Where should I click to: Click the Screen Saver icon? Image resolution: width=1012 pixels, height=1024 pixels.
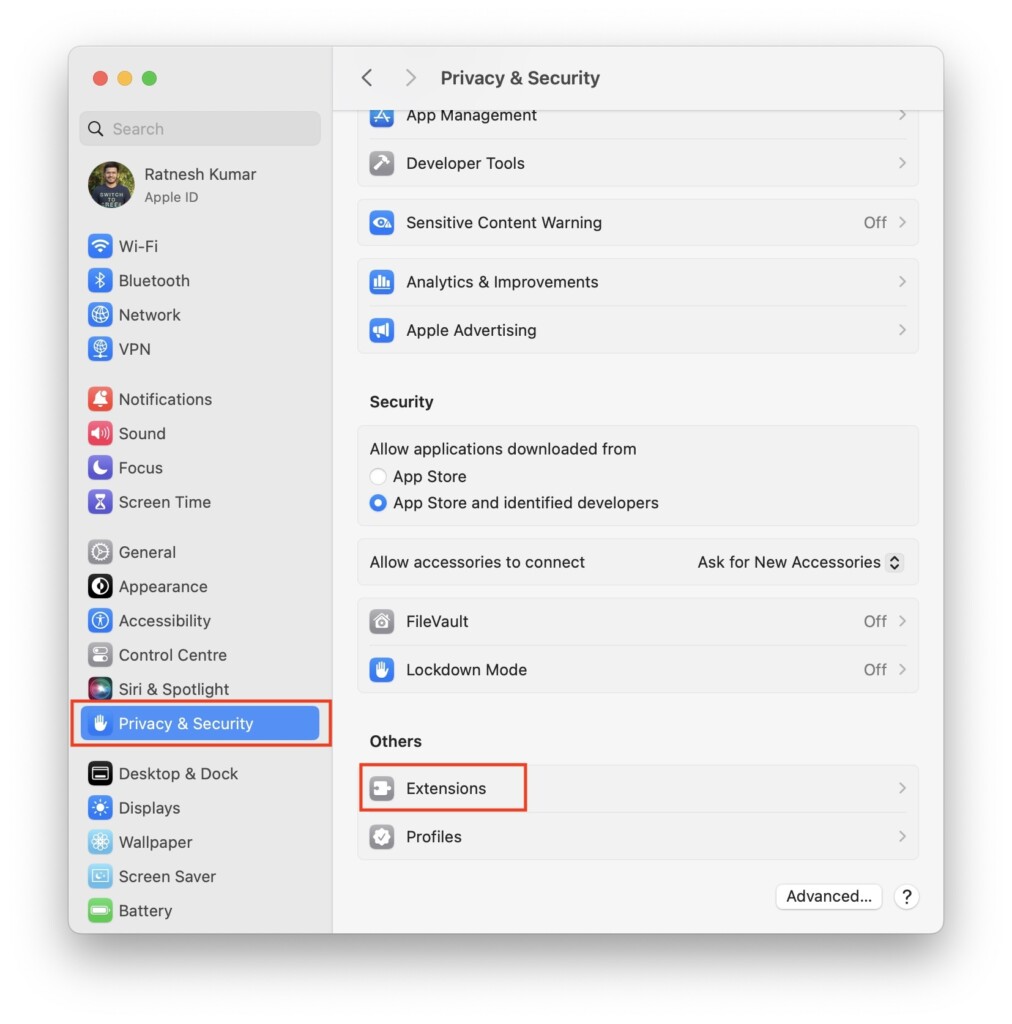tap(100, 876)
